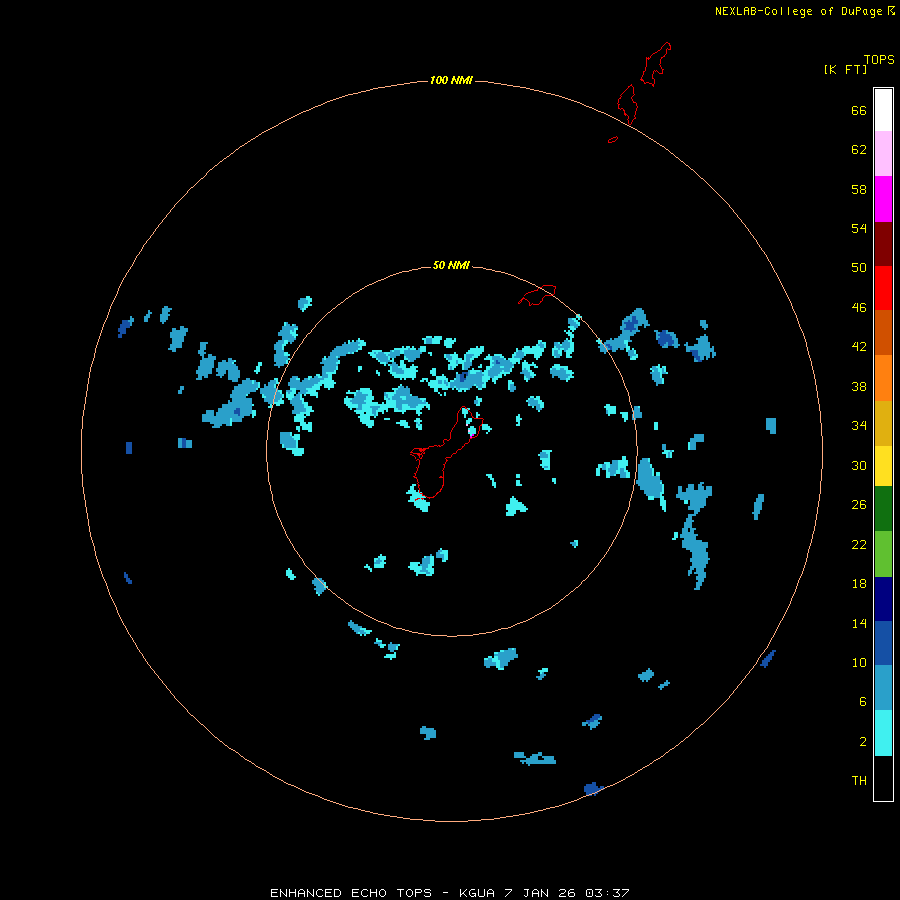The width and height of the screenshot is (900, 900).
Task: Click the medium blue legend swatch
Action: (x=883, y=643)
